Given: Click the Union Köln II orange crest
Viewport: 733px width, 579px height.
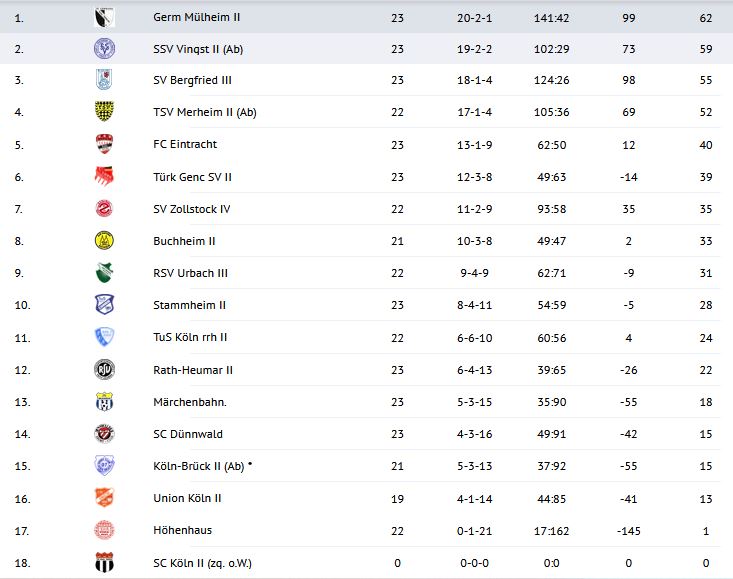Looking at the screenshot, I should click(x=104, y=498).
